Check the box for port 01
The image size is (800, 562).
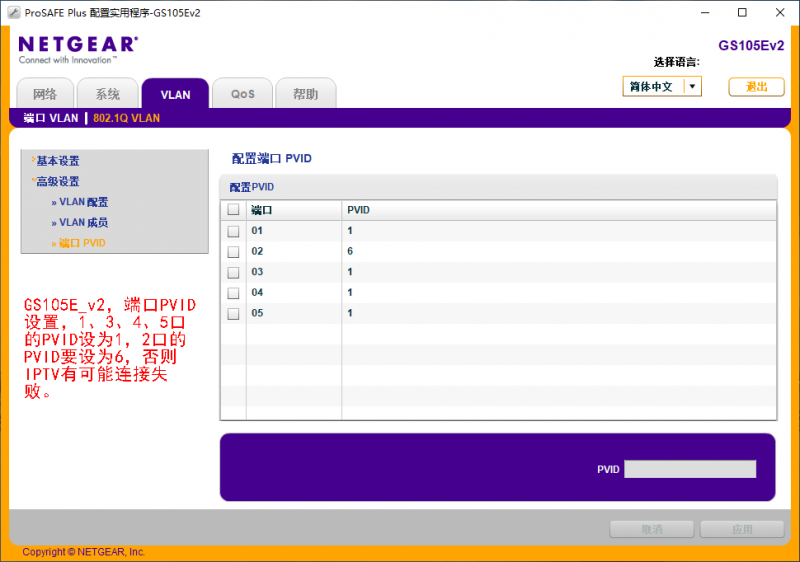click(x=234, y=231)
